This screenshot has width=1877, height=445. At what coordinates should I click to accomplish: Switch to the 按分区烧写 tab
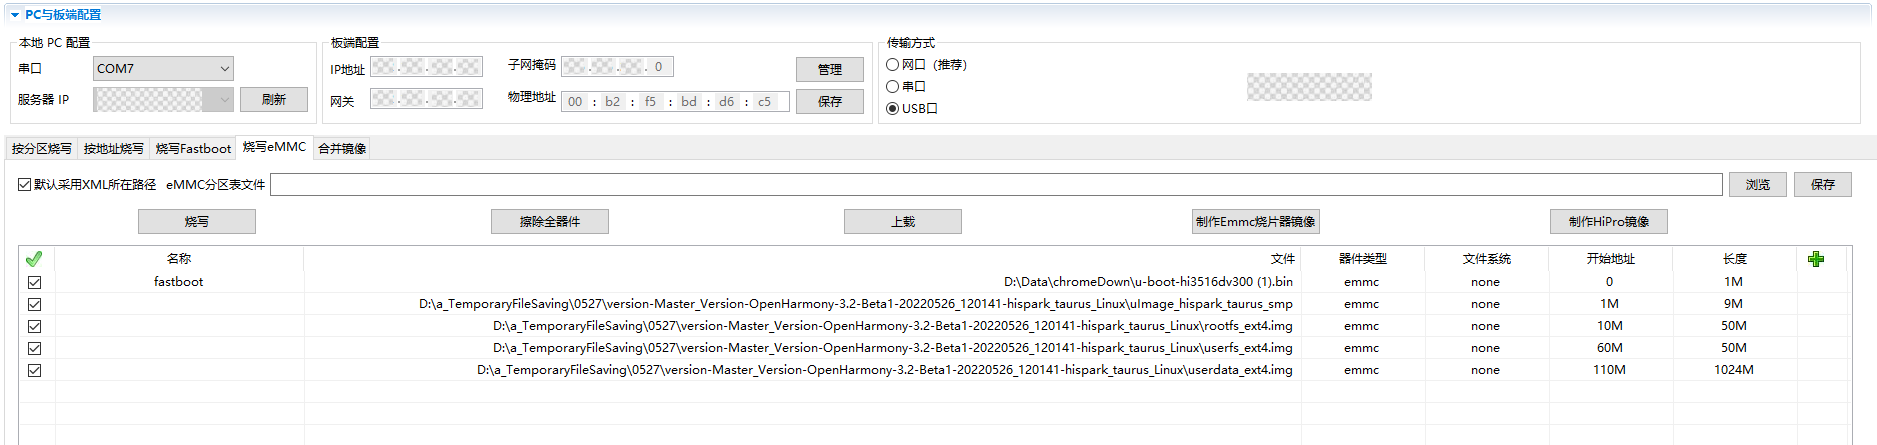click(42, 149)
